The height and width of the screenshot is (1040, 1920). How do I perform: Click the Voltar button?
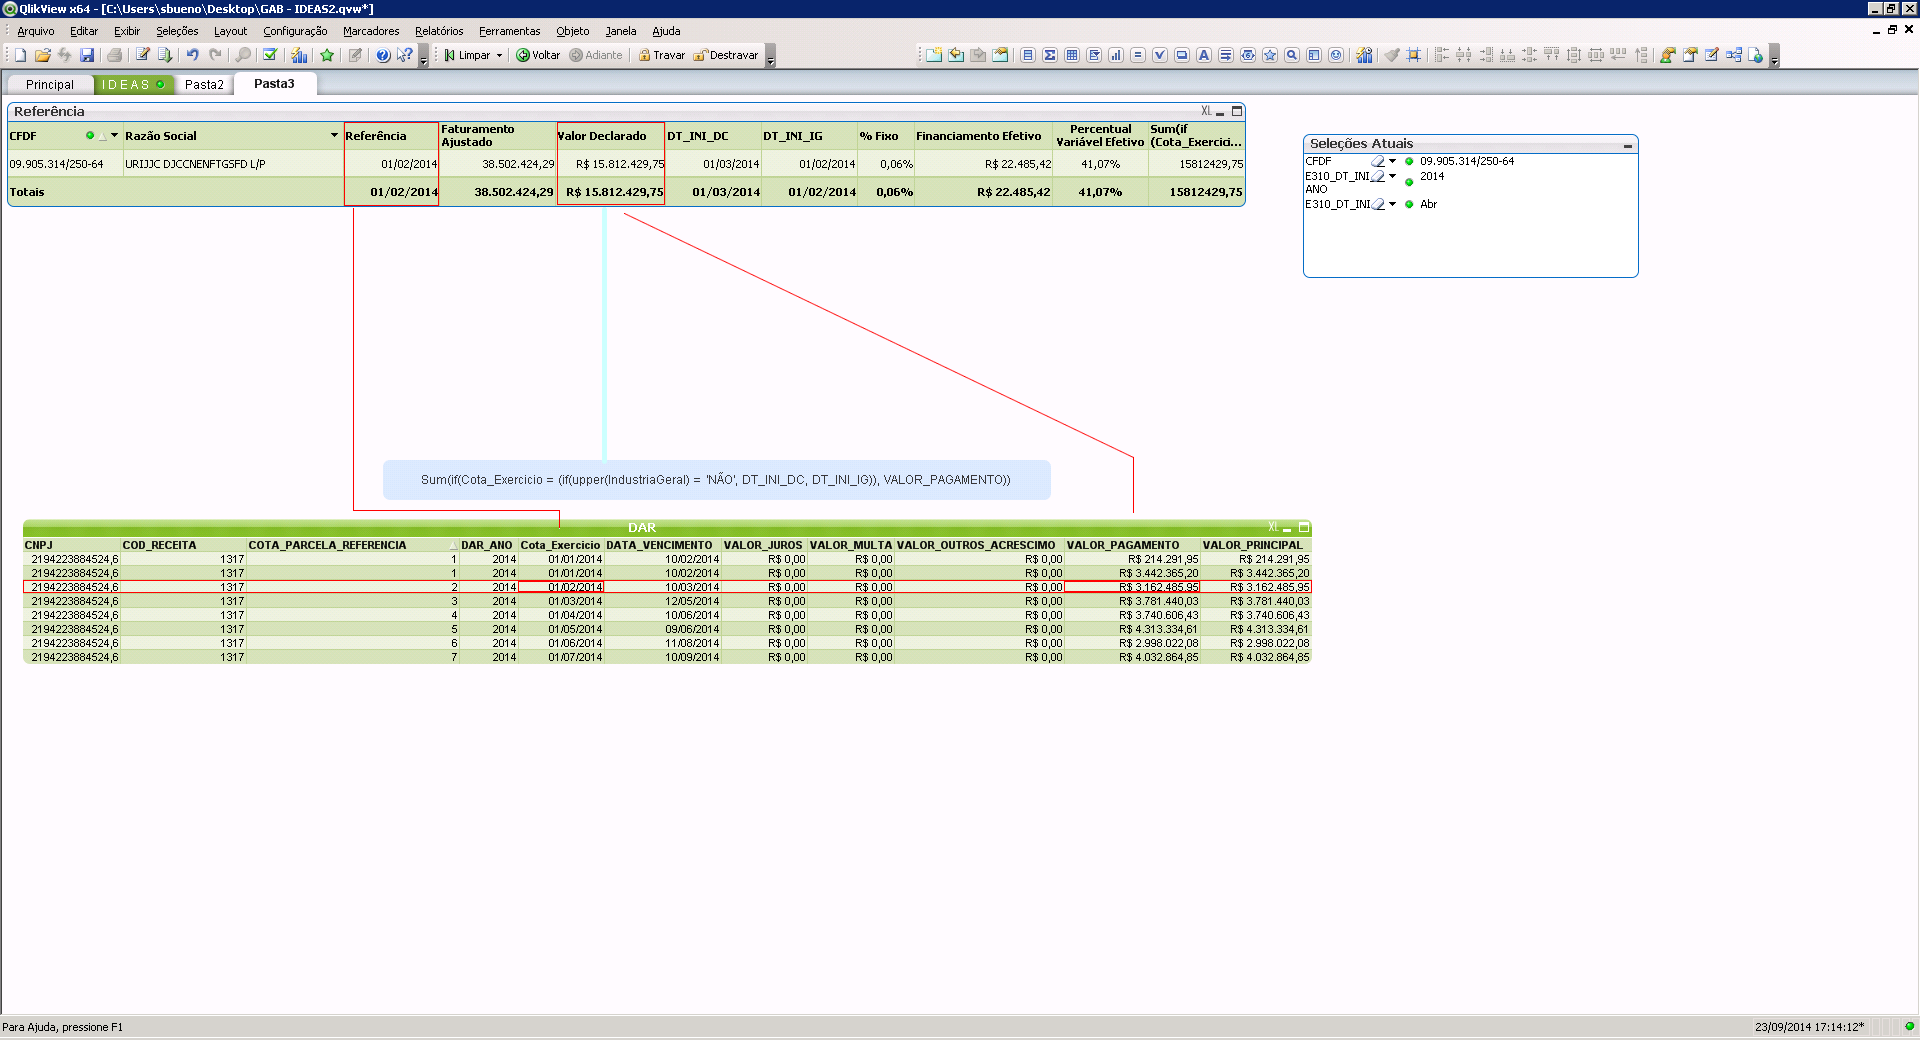coord(538,55)
